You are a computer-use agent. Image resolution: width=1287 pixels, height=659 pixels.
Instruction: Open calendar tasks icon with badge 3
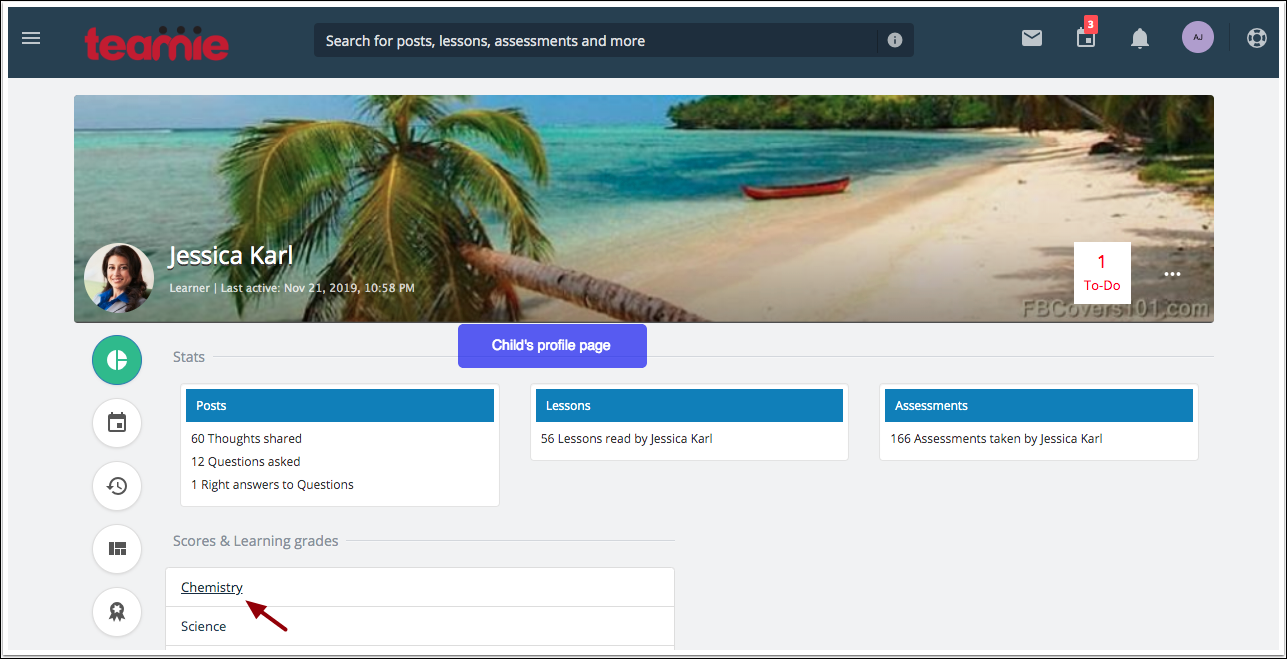[x=1086, y=36]
